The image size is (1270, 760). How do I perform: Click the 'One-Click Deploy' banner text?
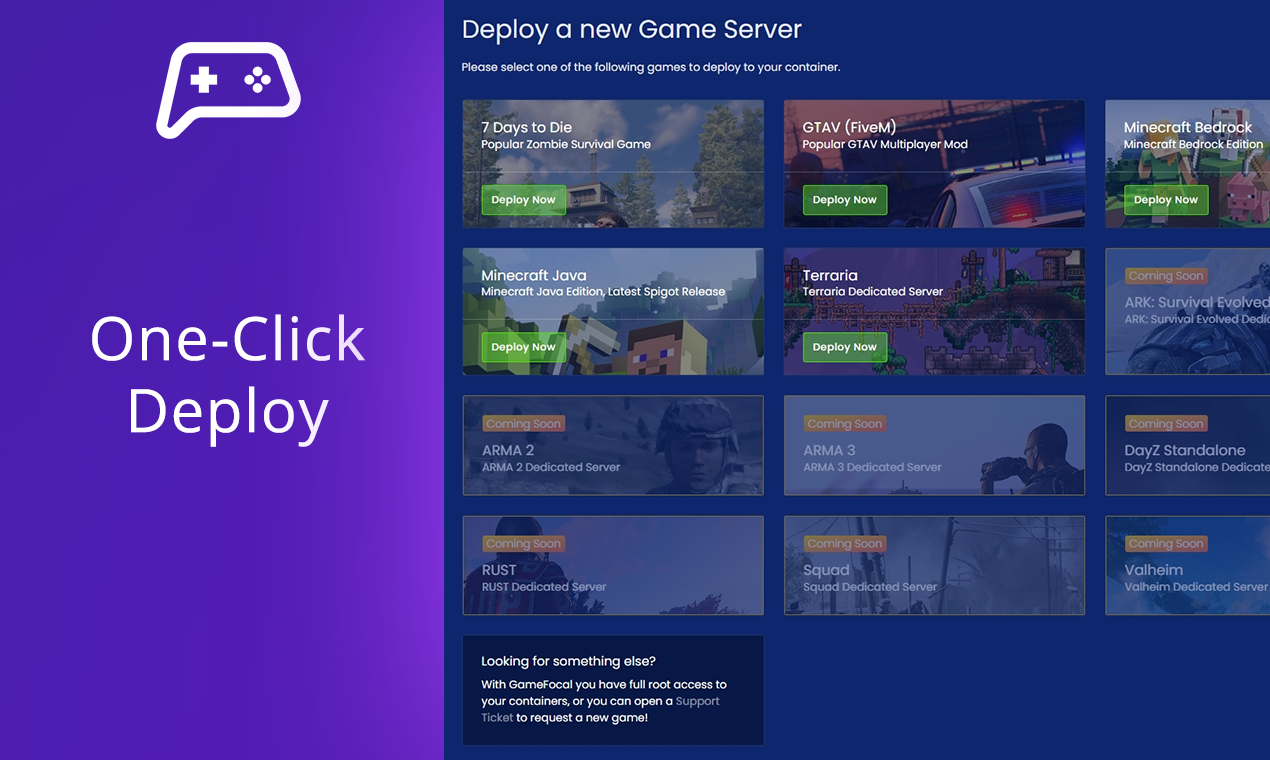pyautogui.click(x=228, y=375)
